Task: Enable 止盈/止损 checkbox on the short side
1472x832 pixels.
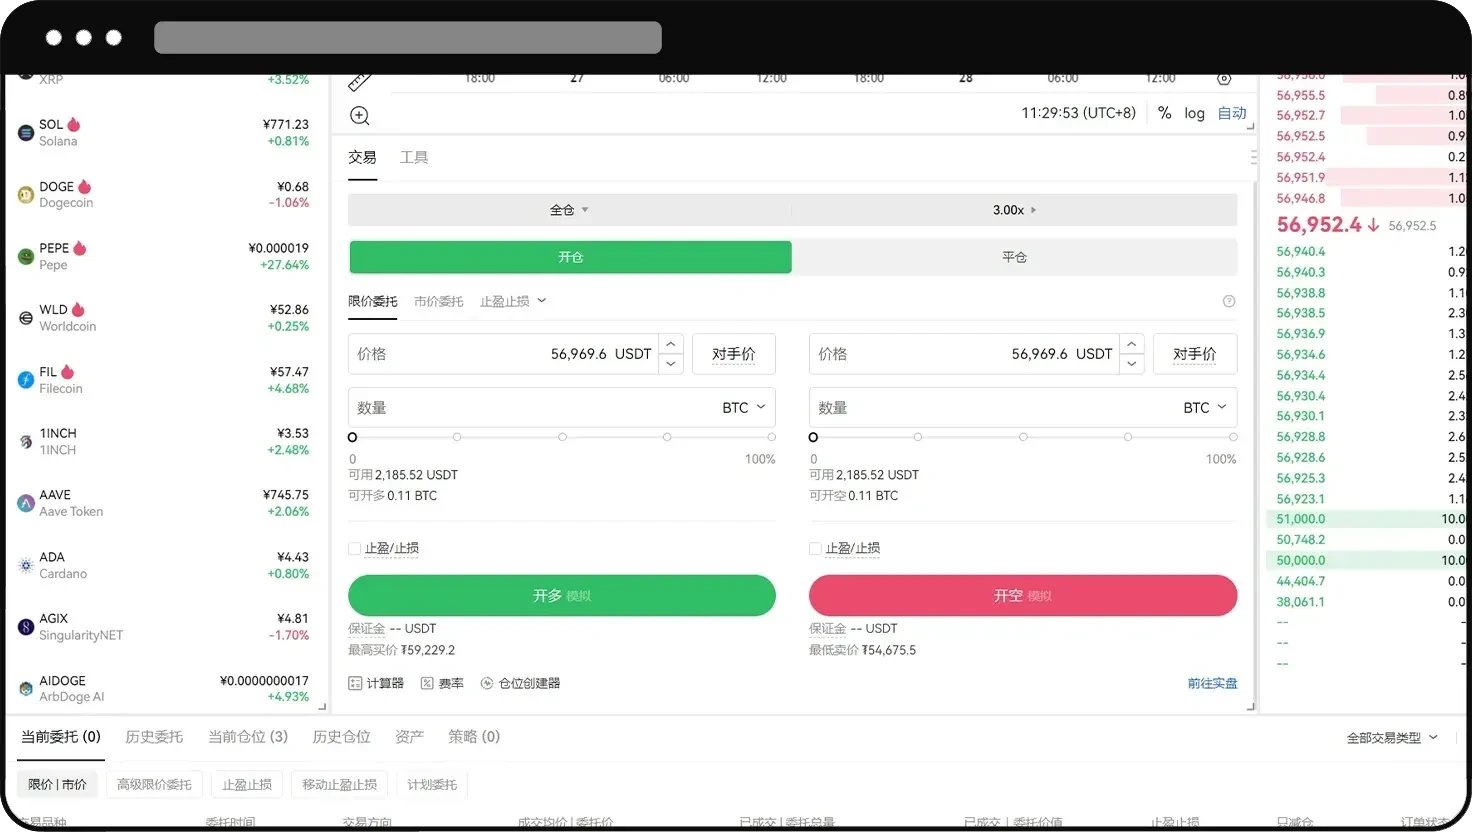Action: pyautogui.click(x=815, y=548)
